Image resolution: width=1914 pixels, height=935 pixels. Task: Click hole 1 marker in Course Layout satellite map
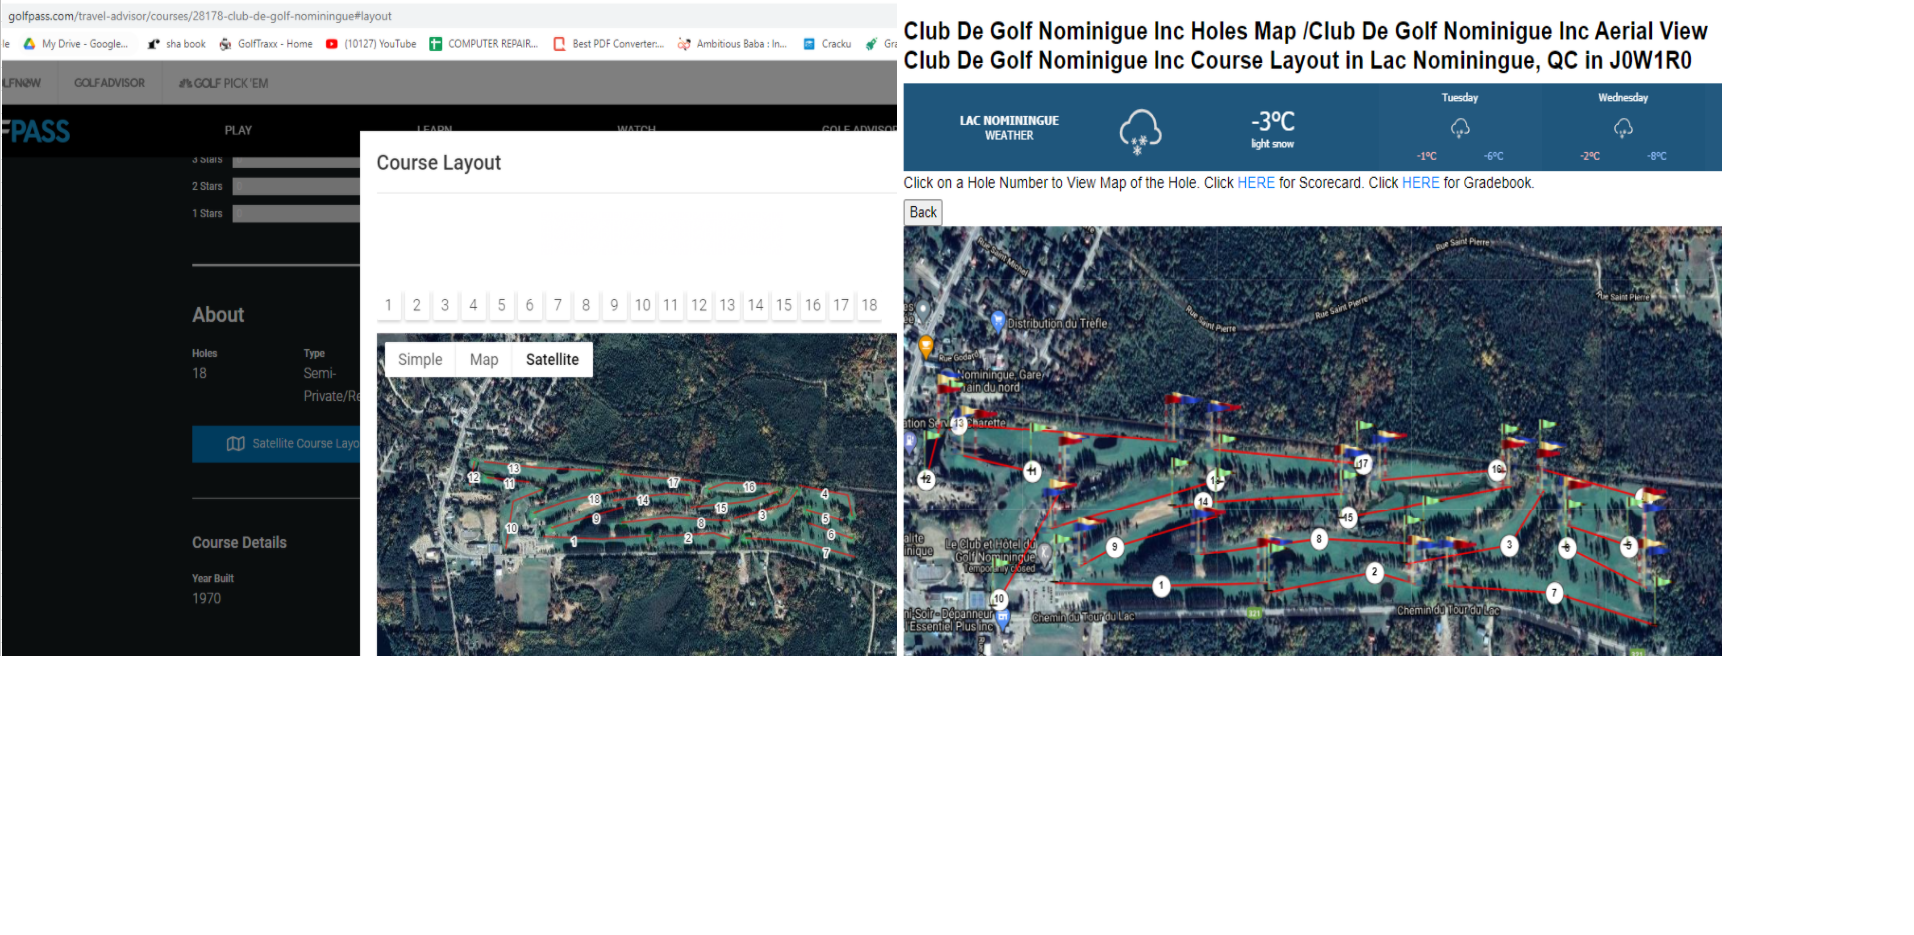574,542
